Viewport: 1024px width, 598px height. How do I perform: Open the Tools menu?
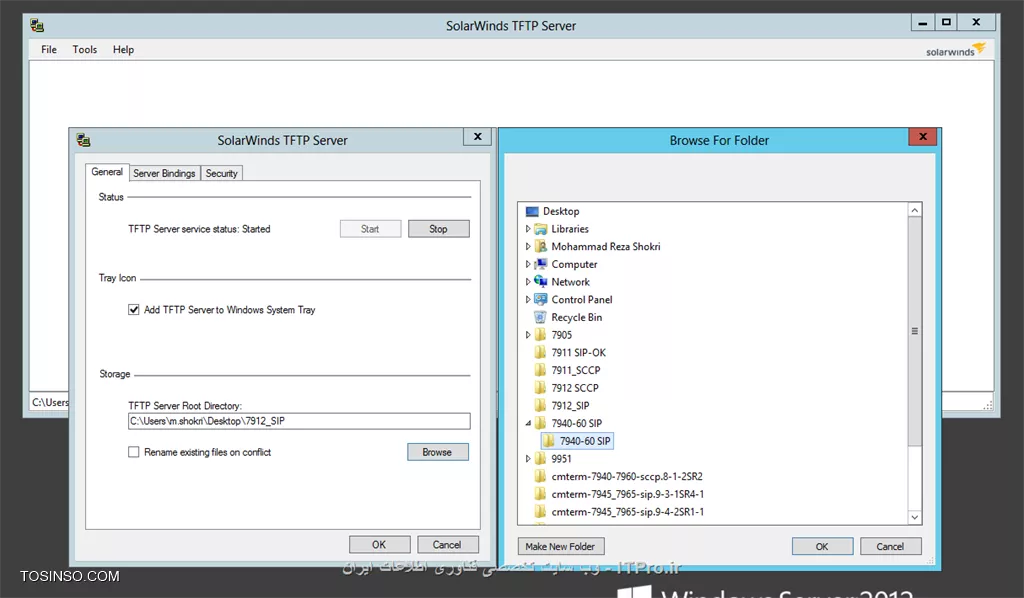(x=85, y=50)
